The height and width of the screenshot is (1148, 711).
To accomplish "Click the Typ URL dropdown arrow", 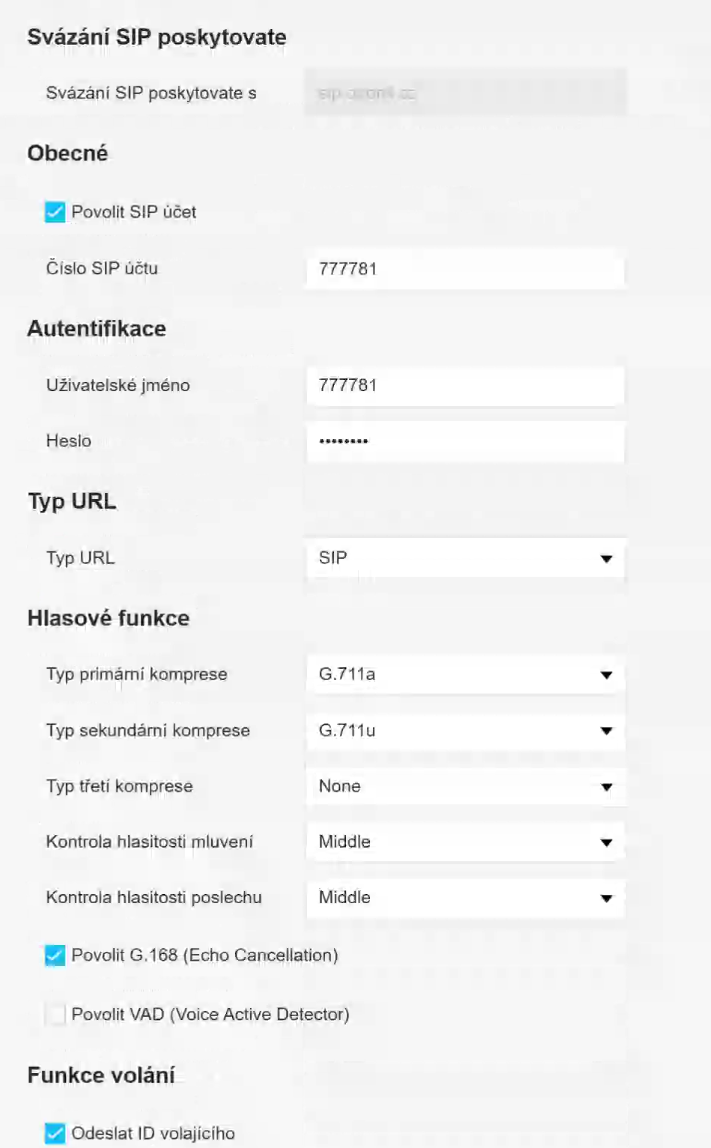I will click(606, 559).
